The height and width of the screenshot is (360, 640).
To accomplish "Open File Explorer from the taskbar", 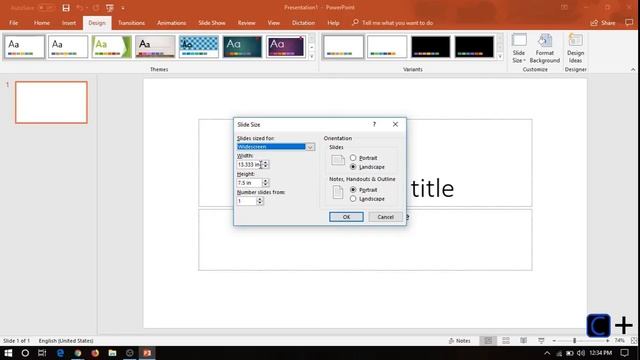I will tap(112, 353).
